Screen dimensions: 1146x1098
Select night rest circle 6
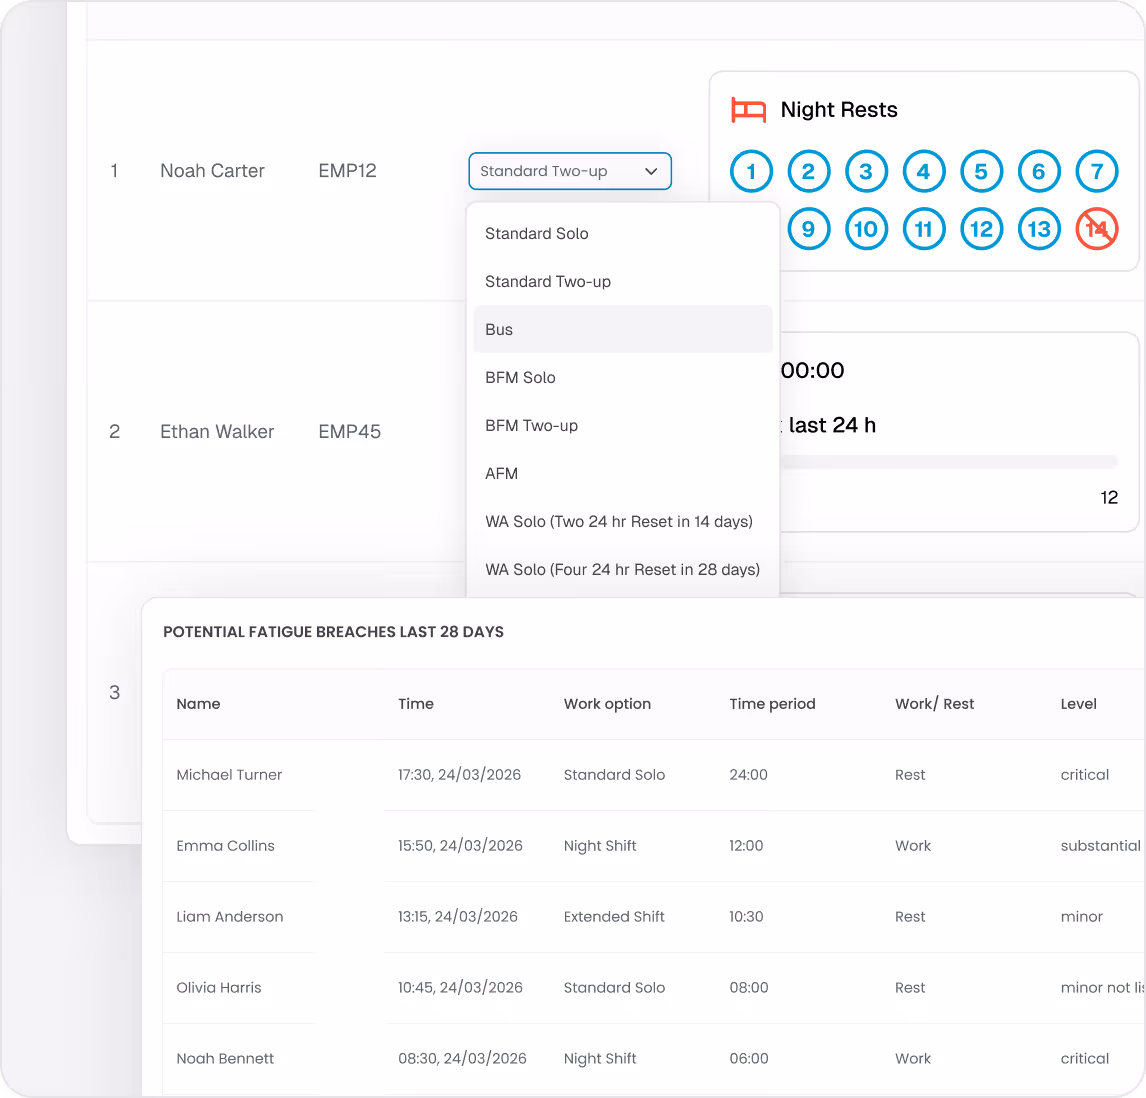[x=1039, y=172]
